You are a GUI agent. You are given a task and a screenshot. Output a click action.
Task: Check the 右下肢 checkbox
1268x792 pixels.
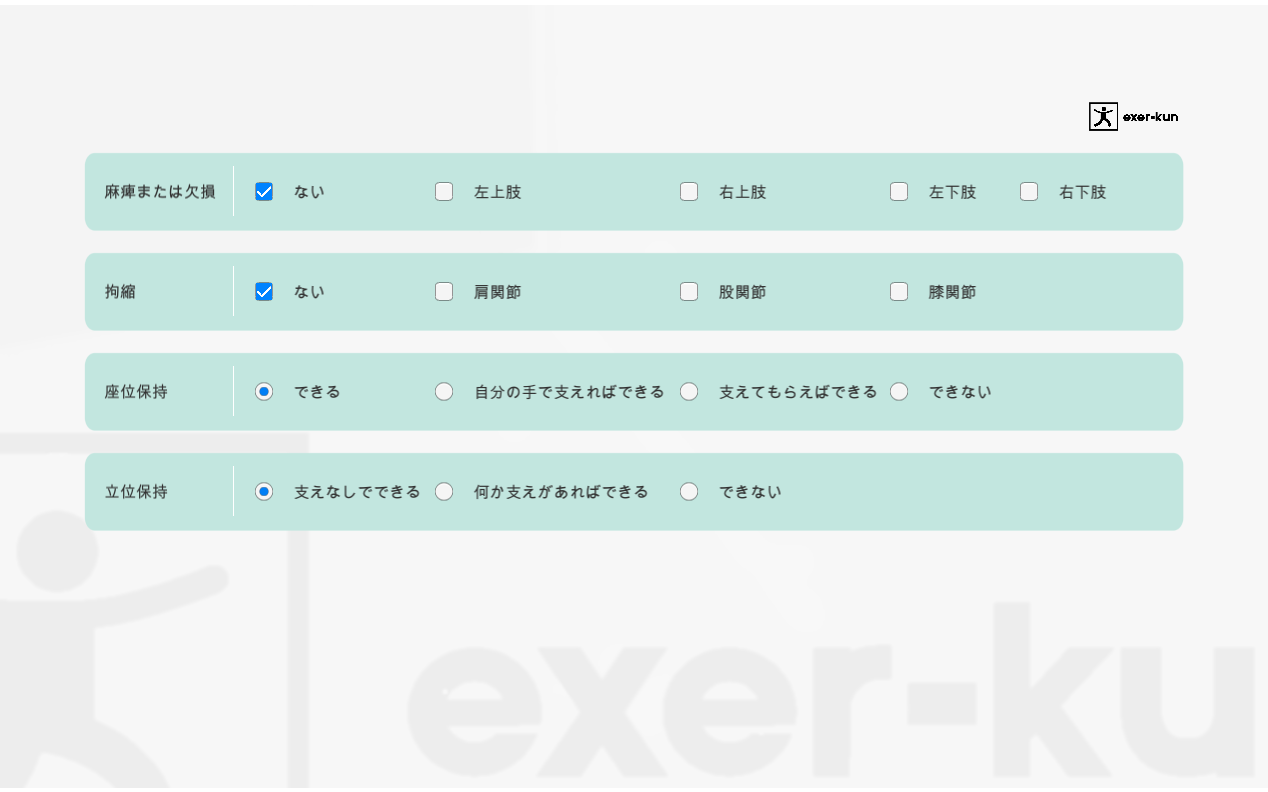(x=1029, y=192)
